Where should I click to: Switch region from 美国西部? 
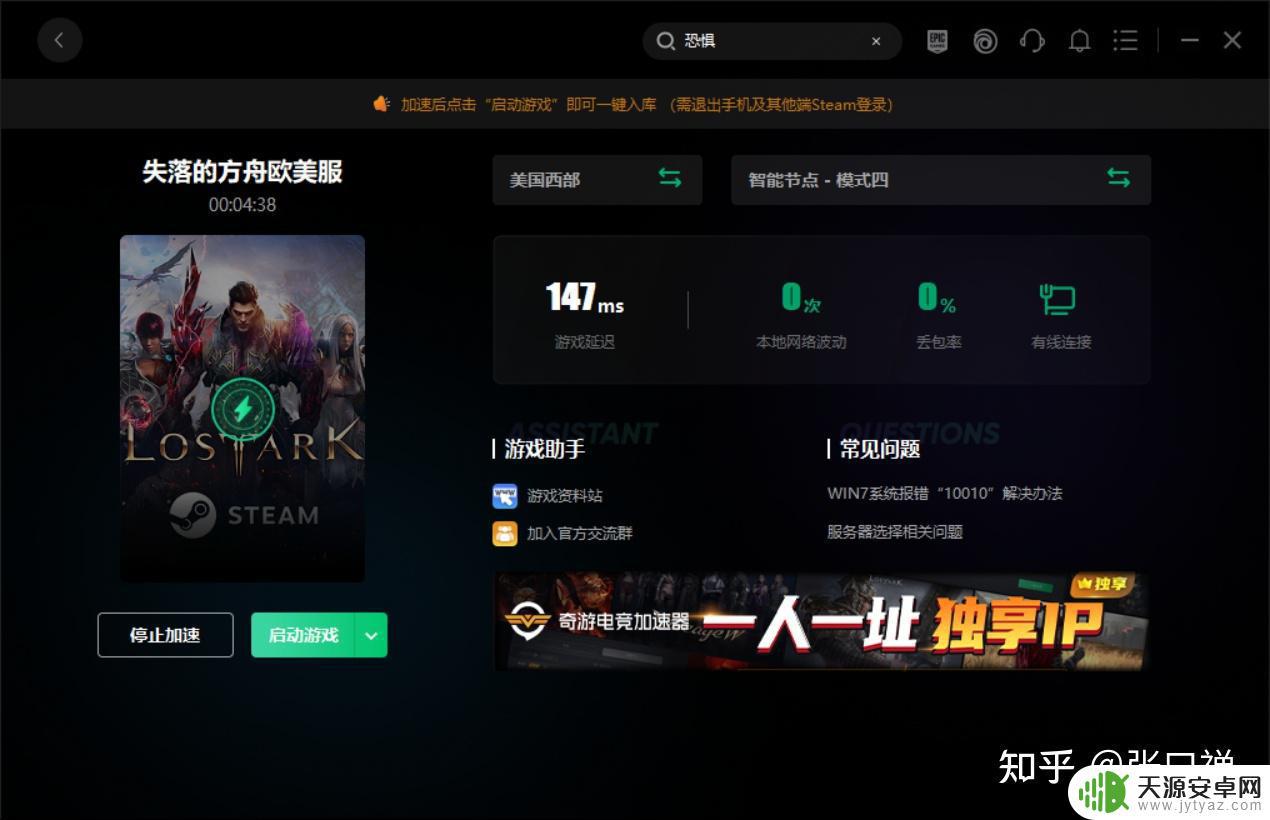[597, 180]
